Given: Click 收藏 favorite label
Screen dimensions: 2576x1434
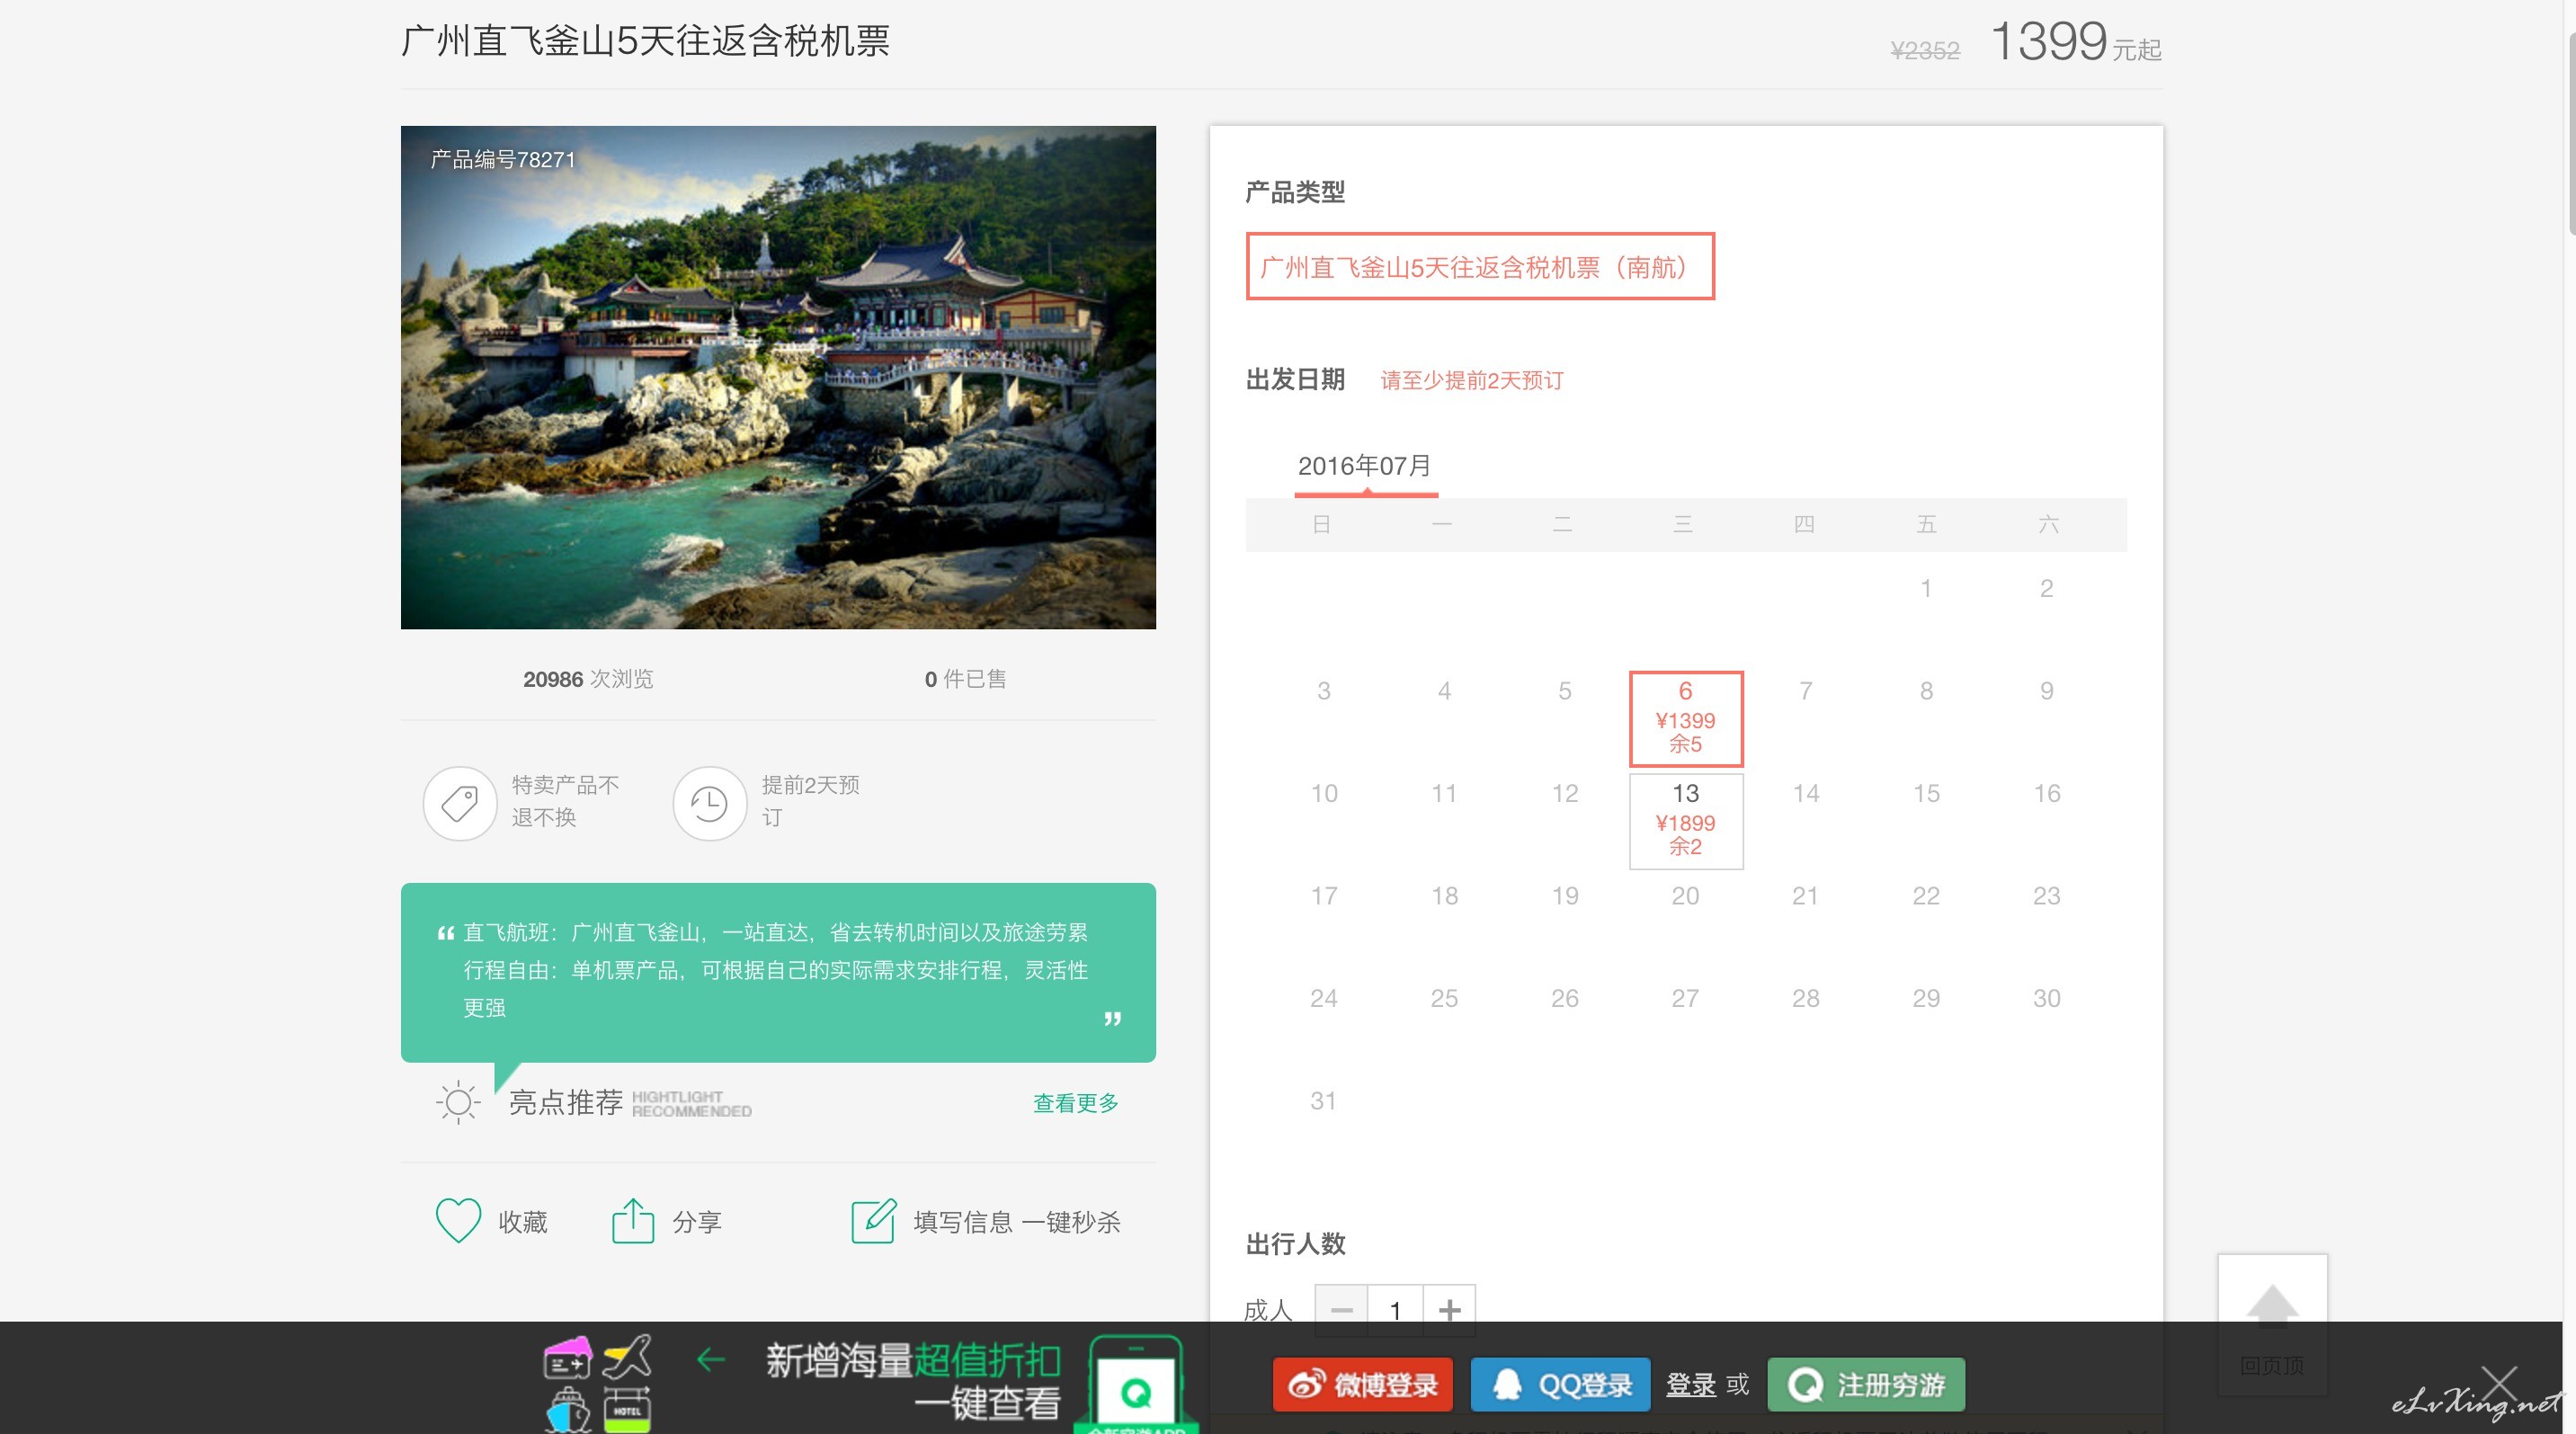Looking at the screenshot, I should click(x=523, y=1222).
